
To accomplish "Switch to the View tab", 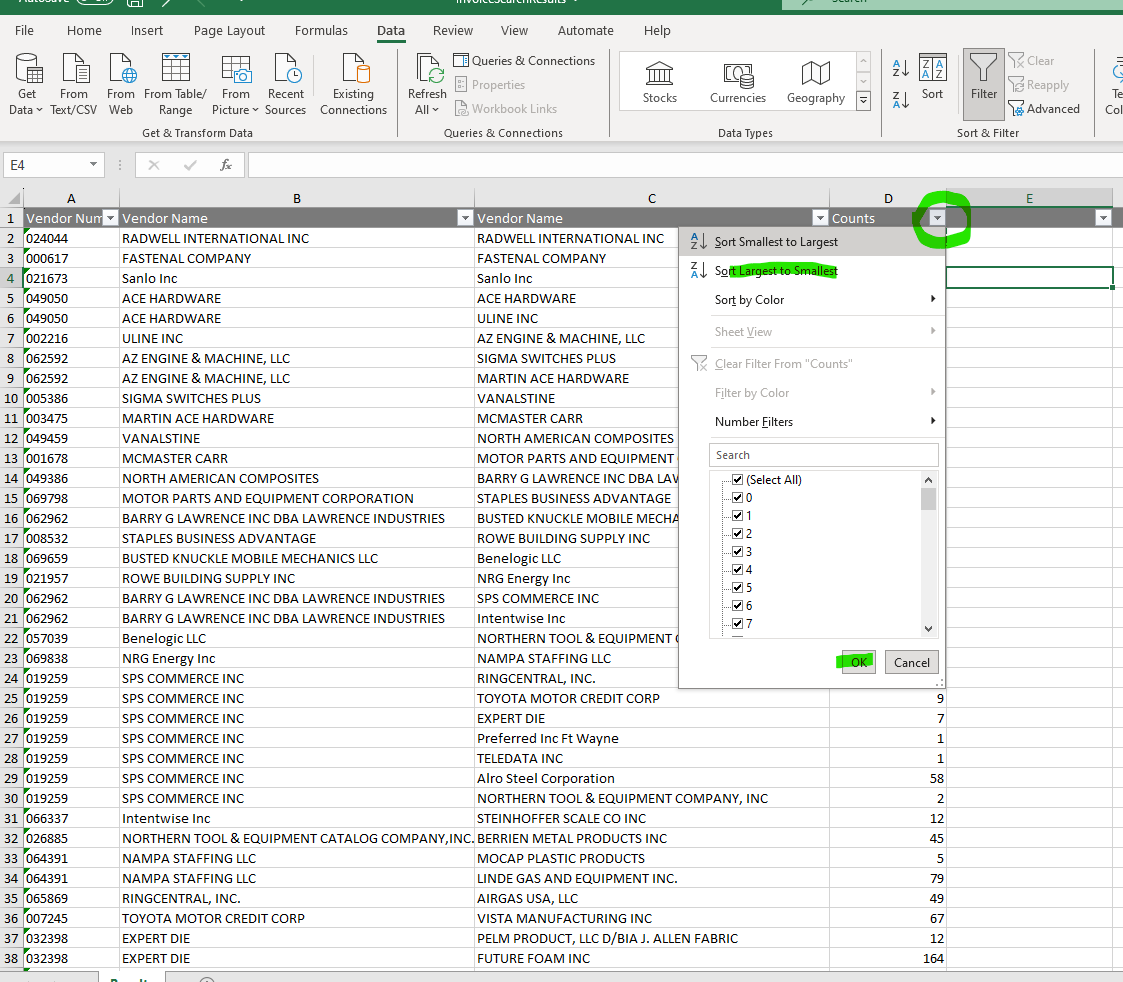I will pyautogui.click(x=514, y=31).
